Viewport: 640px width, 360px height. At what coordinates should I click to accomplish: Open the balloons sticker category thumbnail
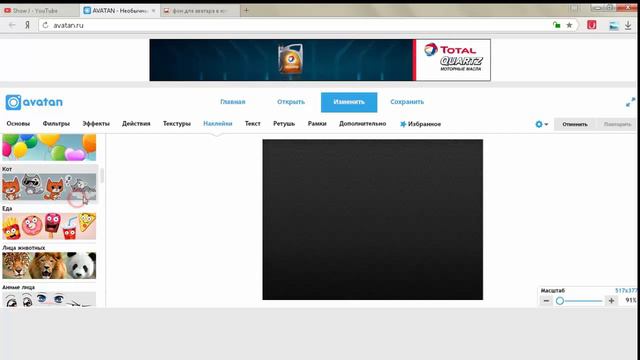pyautogui.click(x=49, y=147)
